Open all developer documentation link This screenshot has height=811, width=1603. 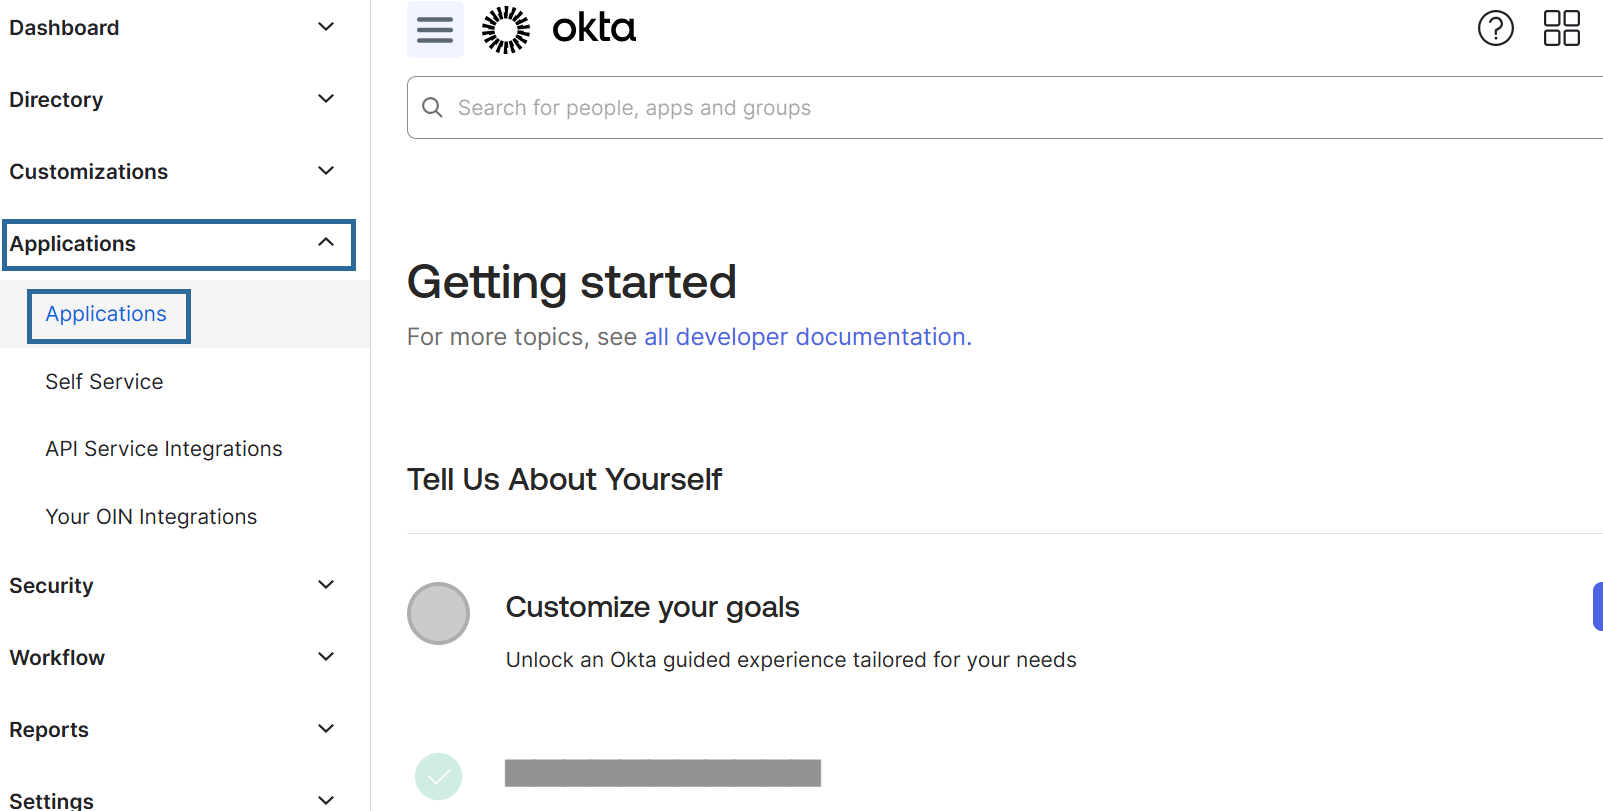point(807,337)
